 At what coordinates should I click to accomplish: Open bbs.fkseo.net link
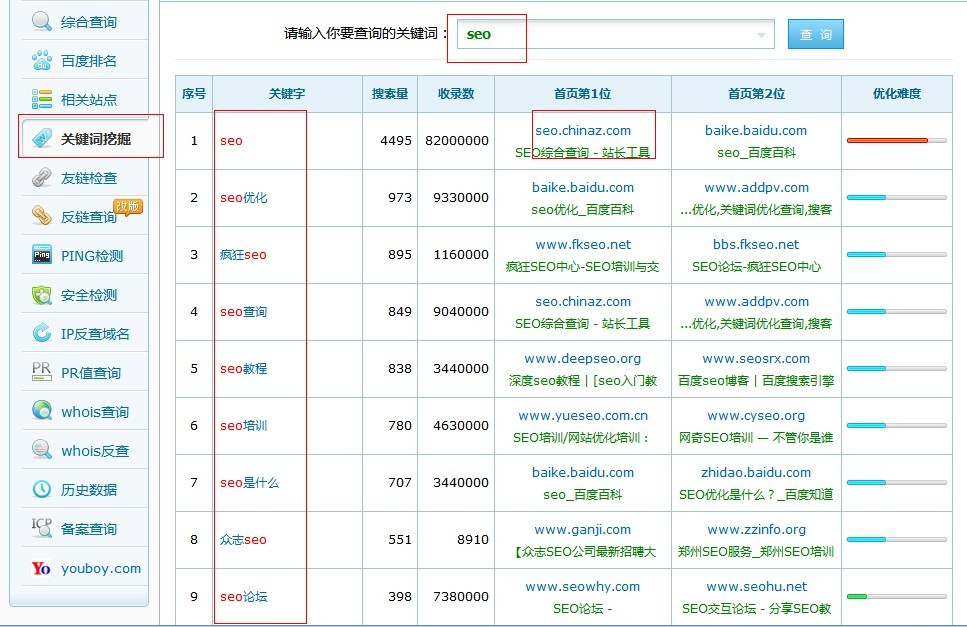(x=756, y=244)
